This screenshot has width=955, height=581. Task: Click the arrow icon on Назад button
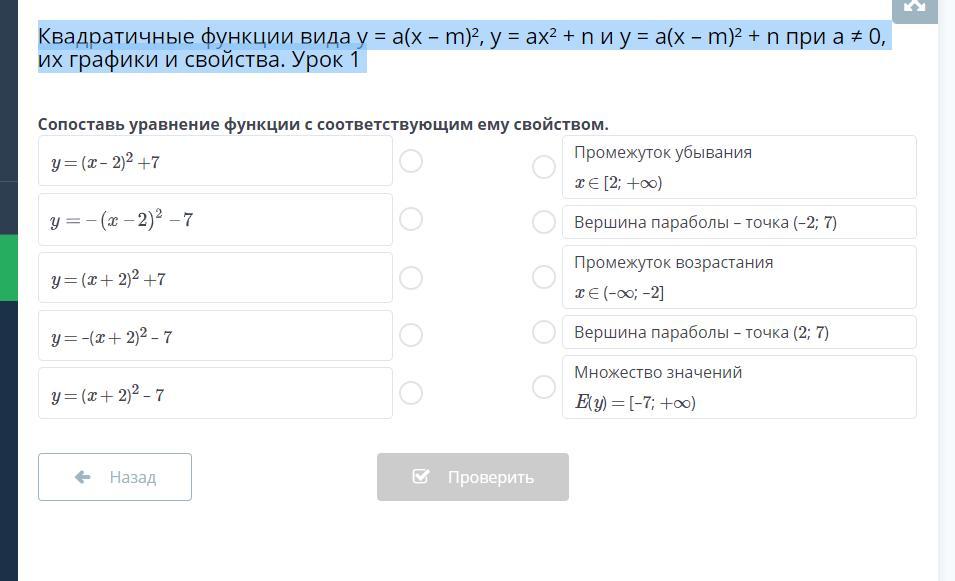[83, 477]
